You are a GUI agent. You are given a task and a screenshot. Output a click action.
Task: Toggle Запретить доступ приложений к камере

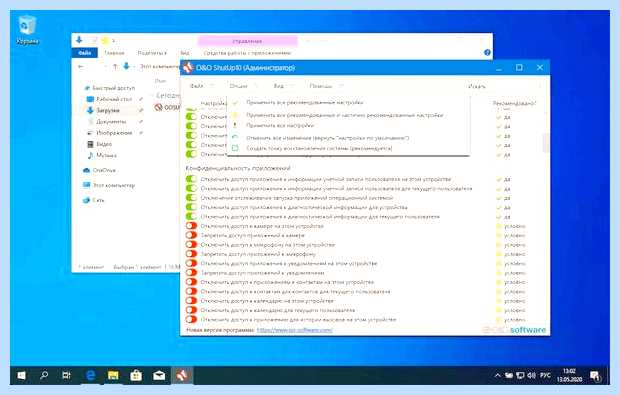point(191,235)
